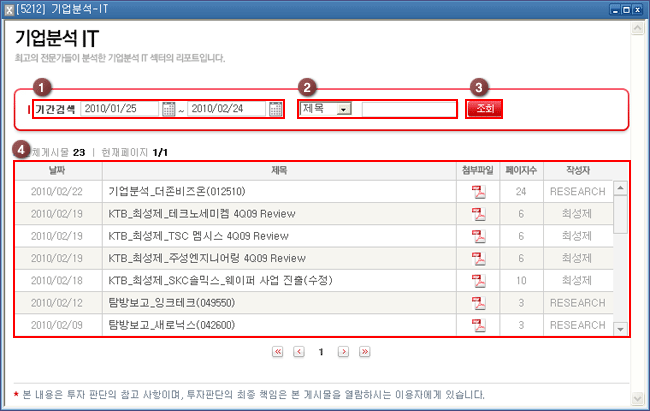The width and height of the screenshot is (650, 411).
Task: Open end date calendar picker
Action: pos(274,109)
